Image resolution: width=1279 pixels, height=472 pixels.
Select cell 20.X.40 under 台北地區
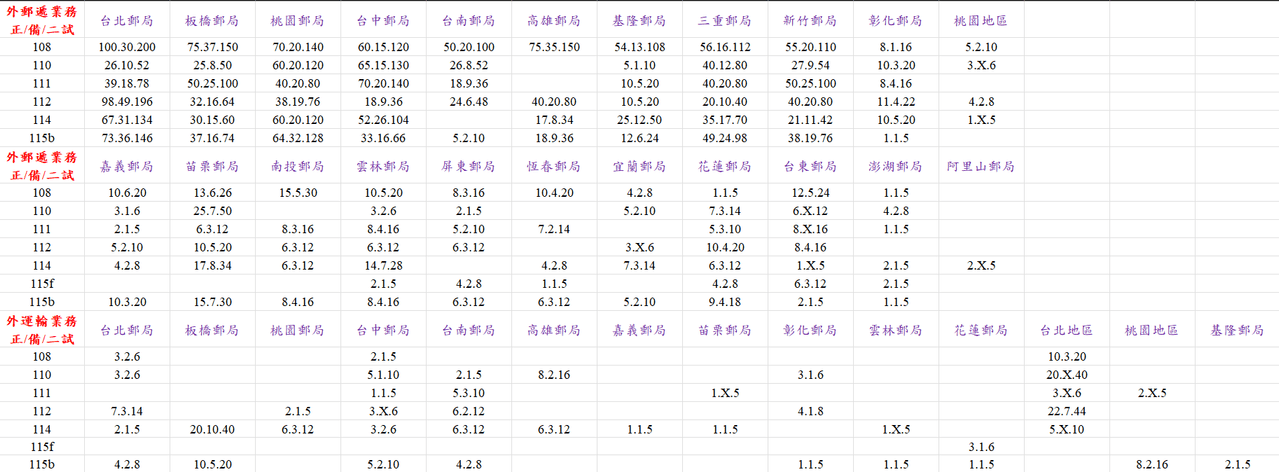coord(1066,374)
